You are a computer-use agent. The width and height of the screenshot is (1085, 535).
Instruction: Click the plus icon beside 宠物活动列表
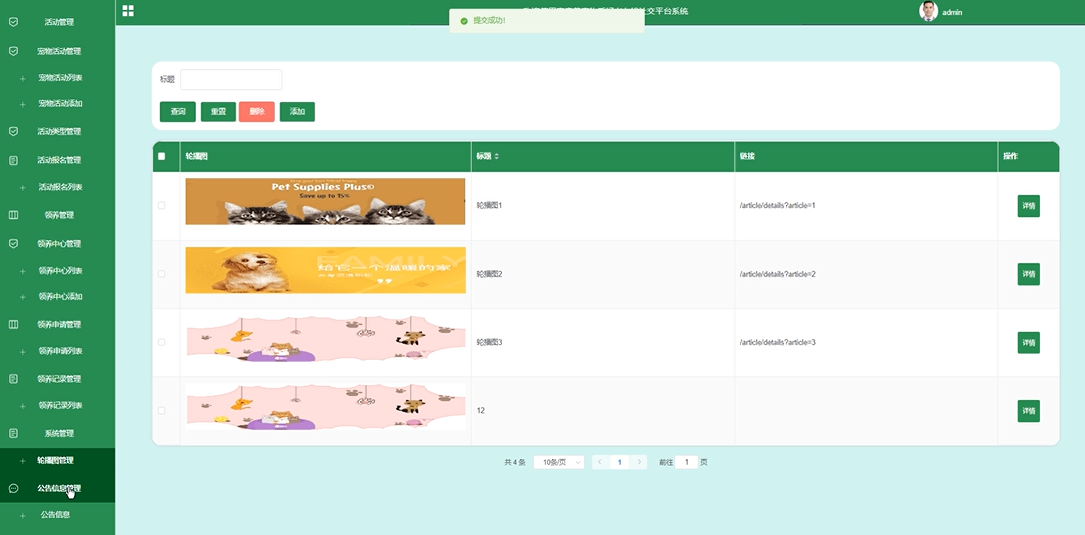click(x=23, y=78)
